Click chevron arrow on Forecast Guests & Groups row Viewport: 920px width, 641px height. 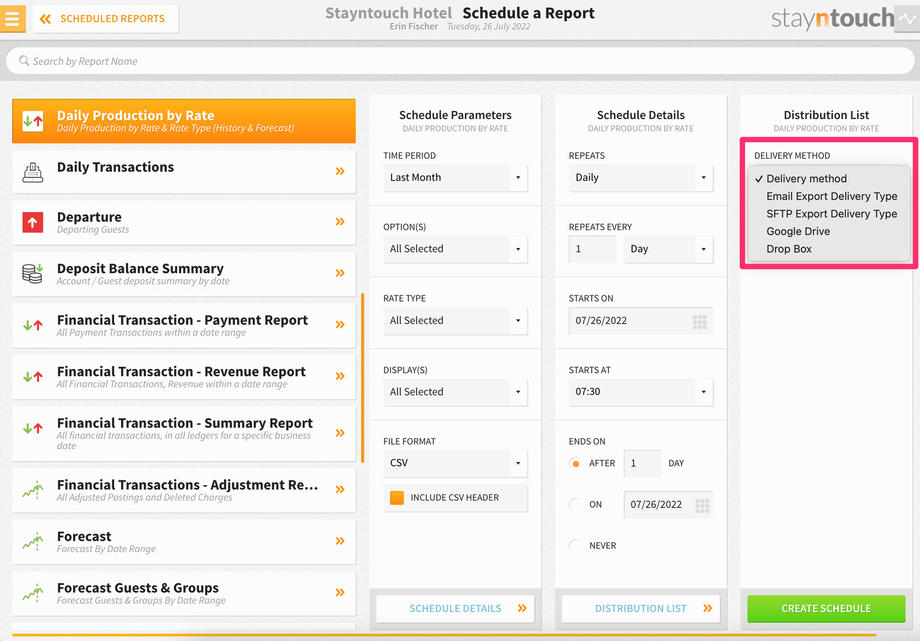pyautogui.click(x=340, y=592)
